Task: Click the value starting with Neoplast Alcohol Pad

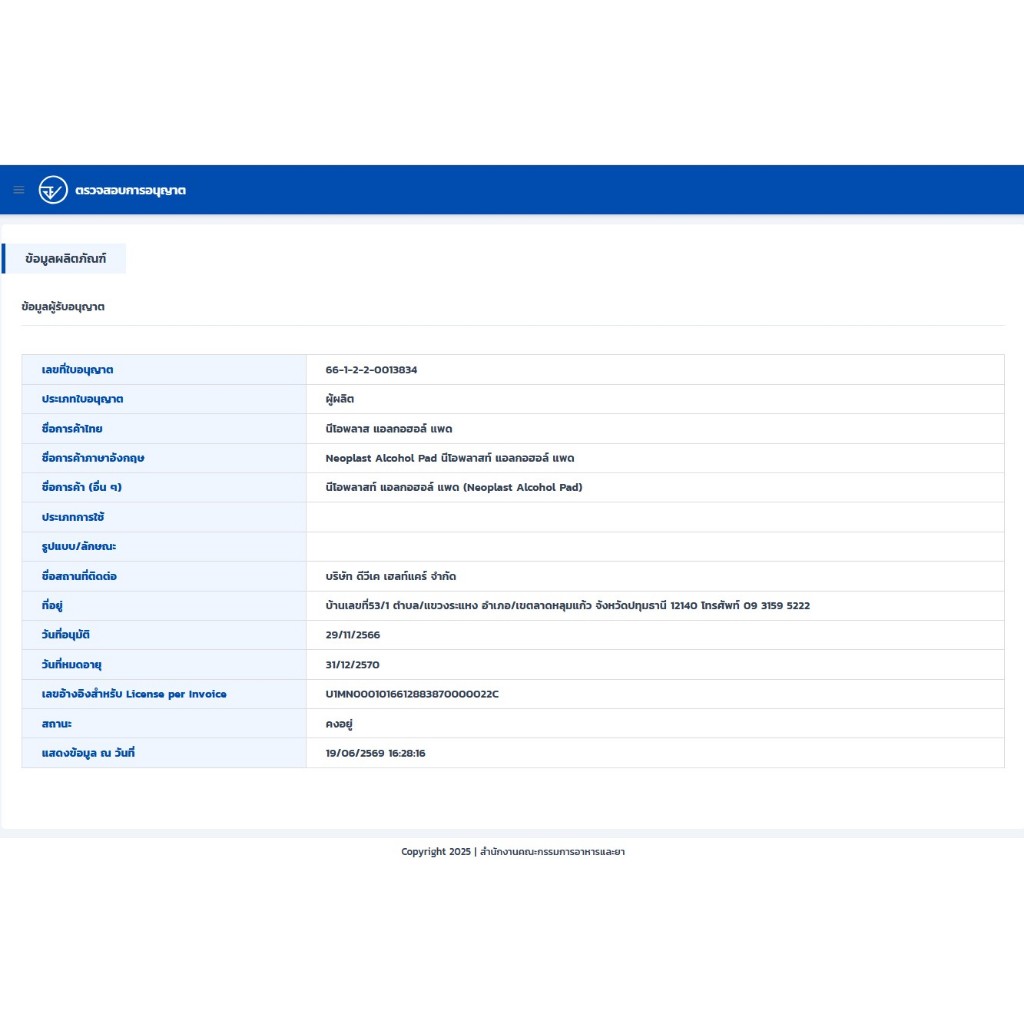Action: (449, 458)
